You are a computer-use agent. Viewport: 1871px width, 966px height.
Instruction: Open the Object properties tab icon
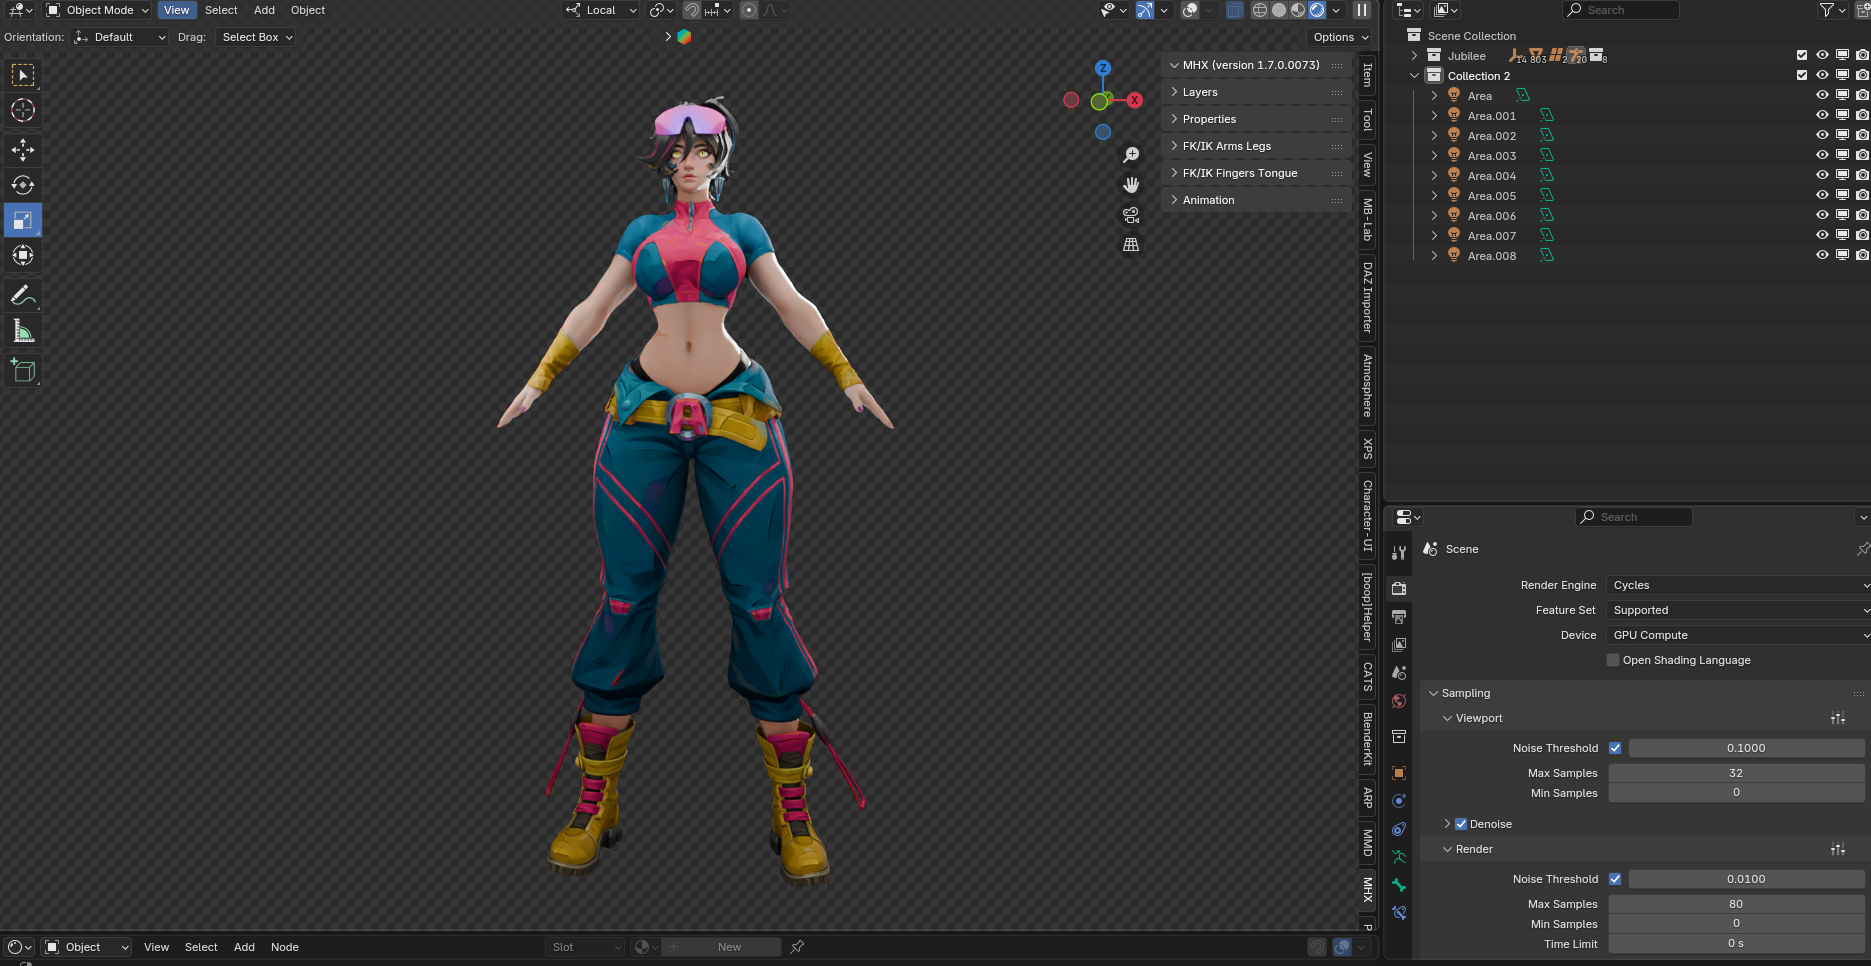[1399, 773]
